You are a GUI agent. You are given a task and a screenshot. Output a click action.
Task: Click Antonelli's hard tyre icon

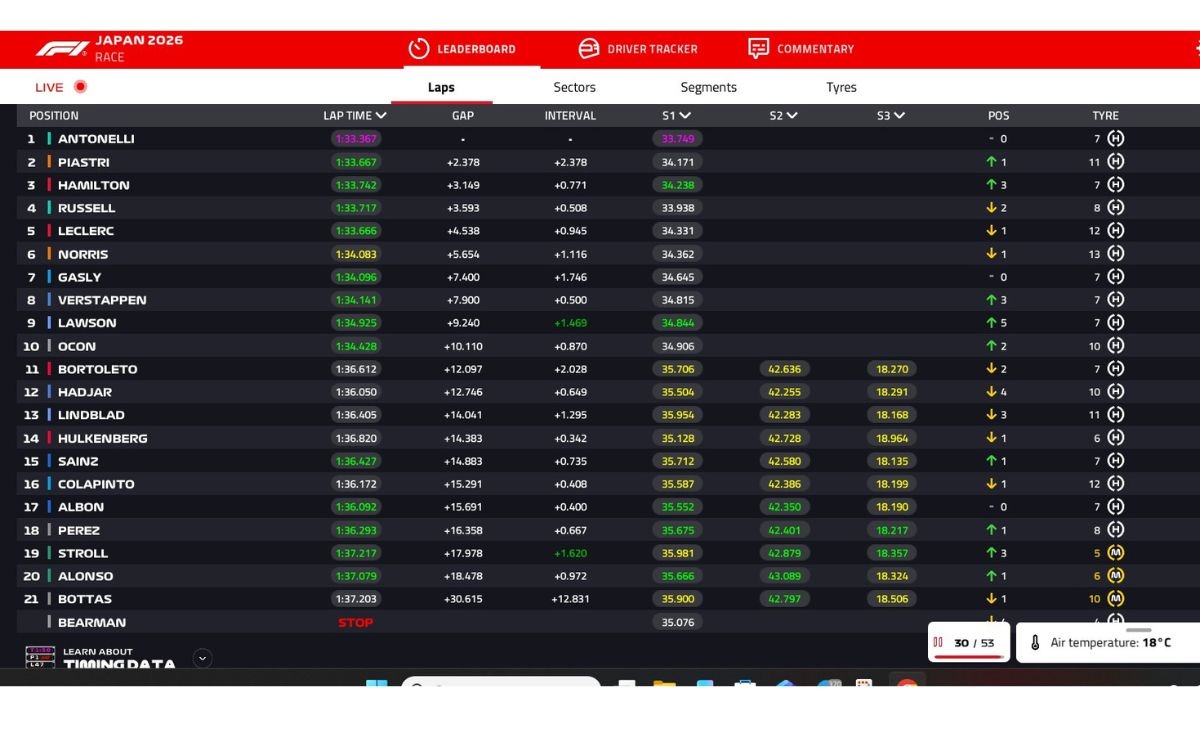tap(1116, 139)
